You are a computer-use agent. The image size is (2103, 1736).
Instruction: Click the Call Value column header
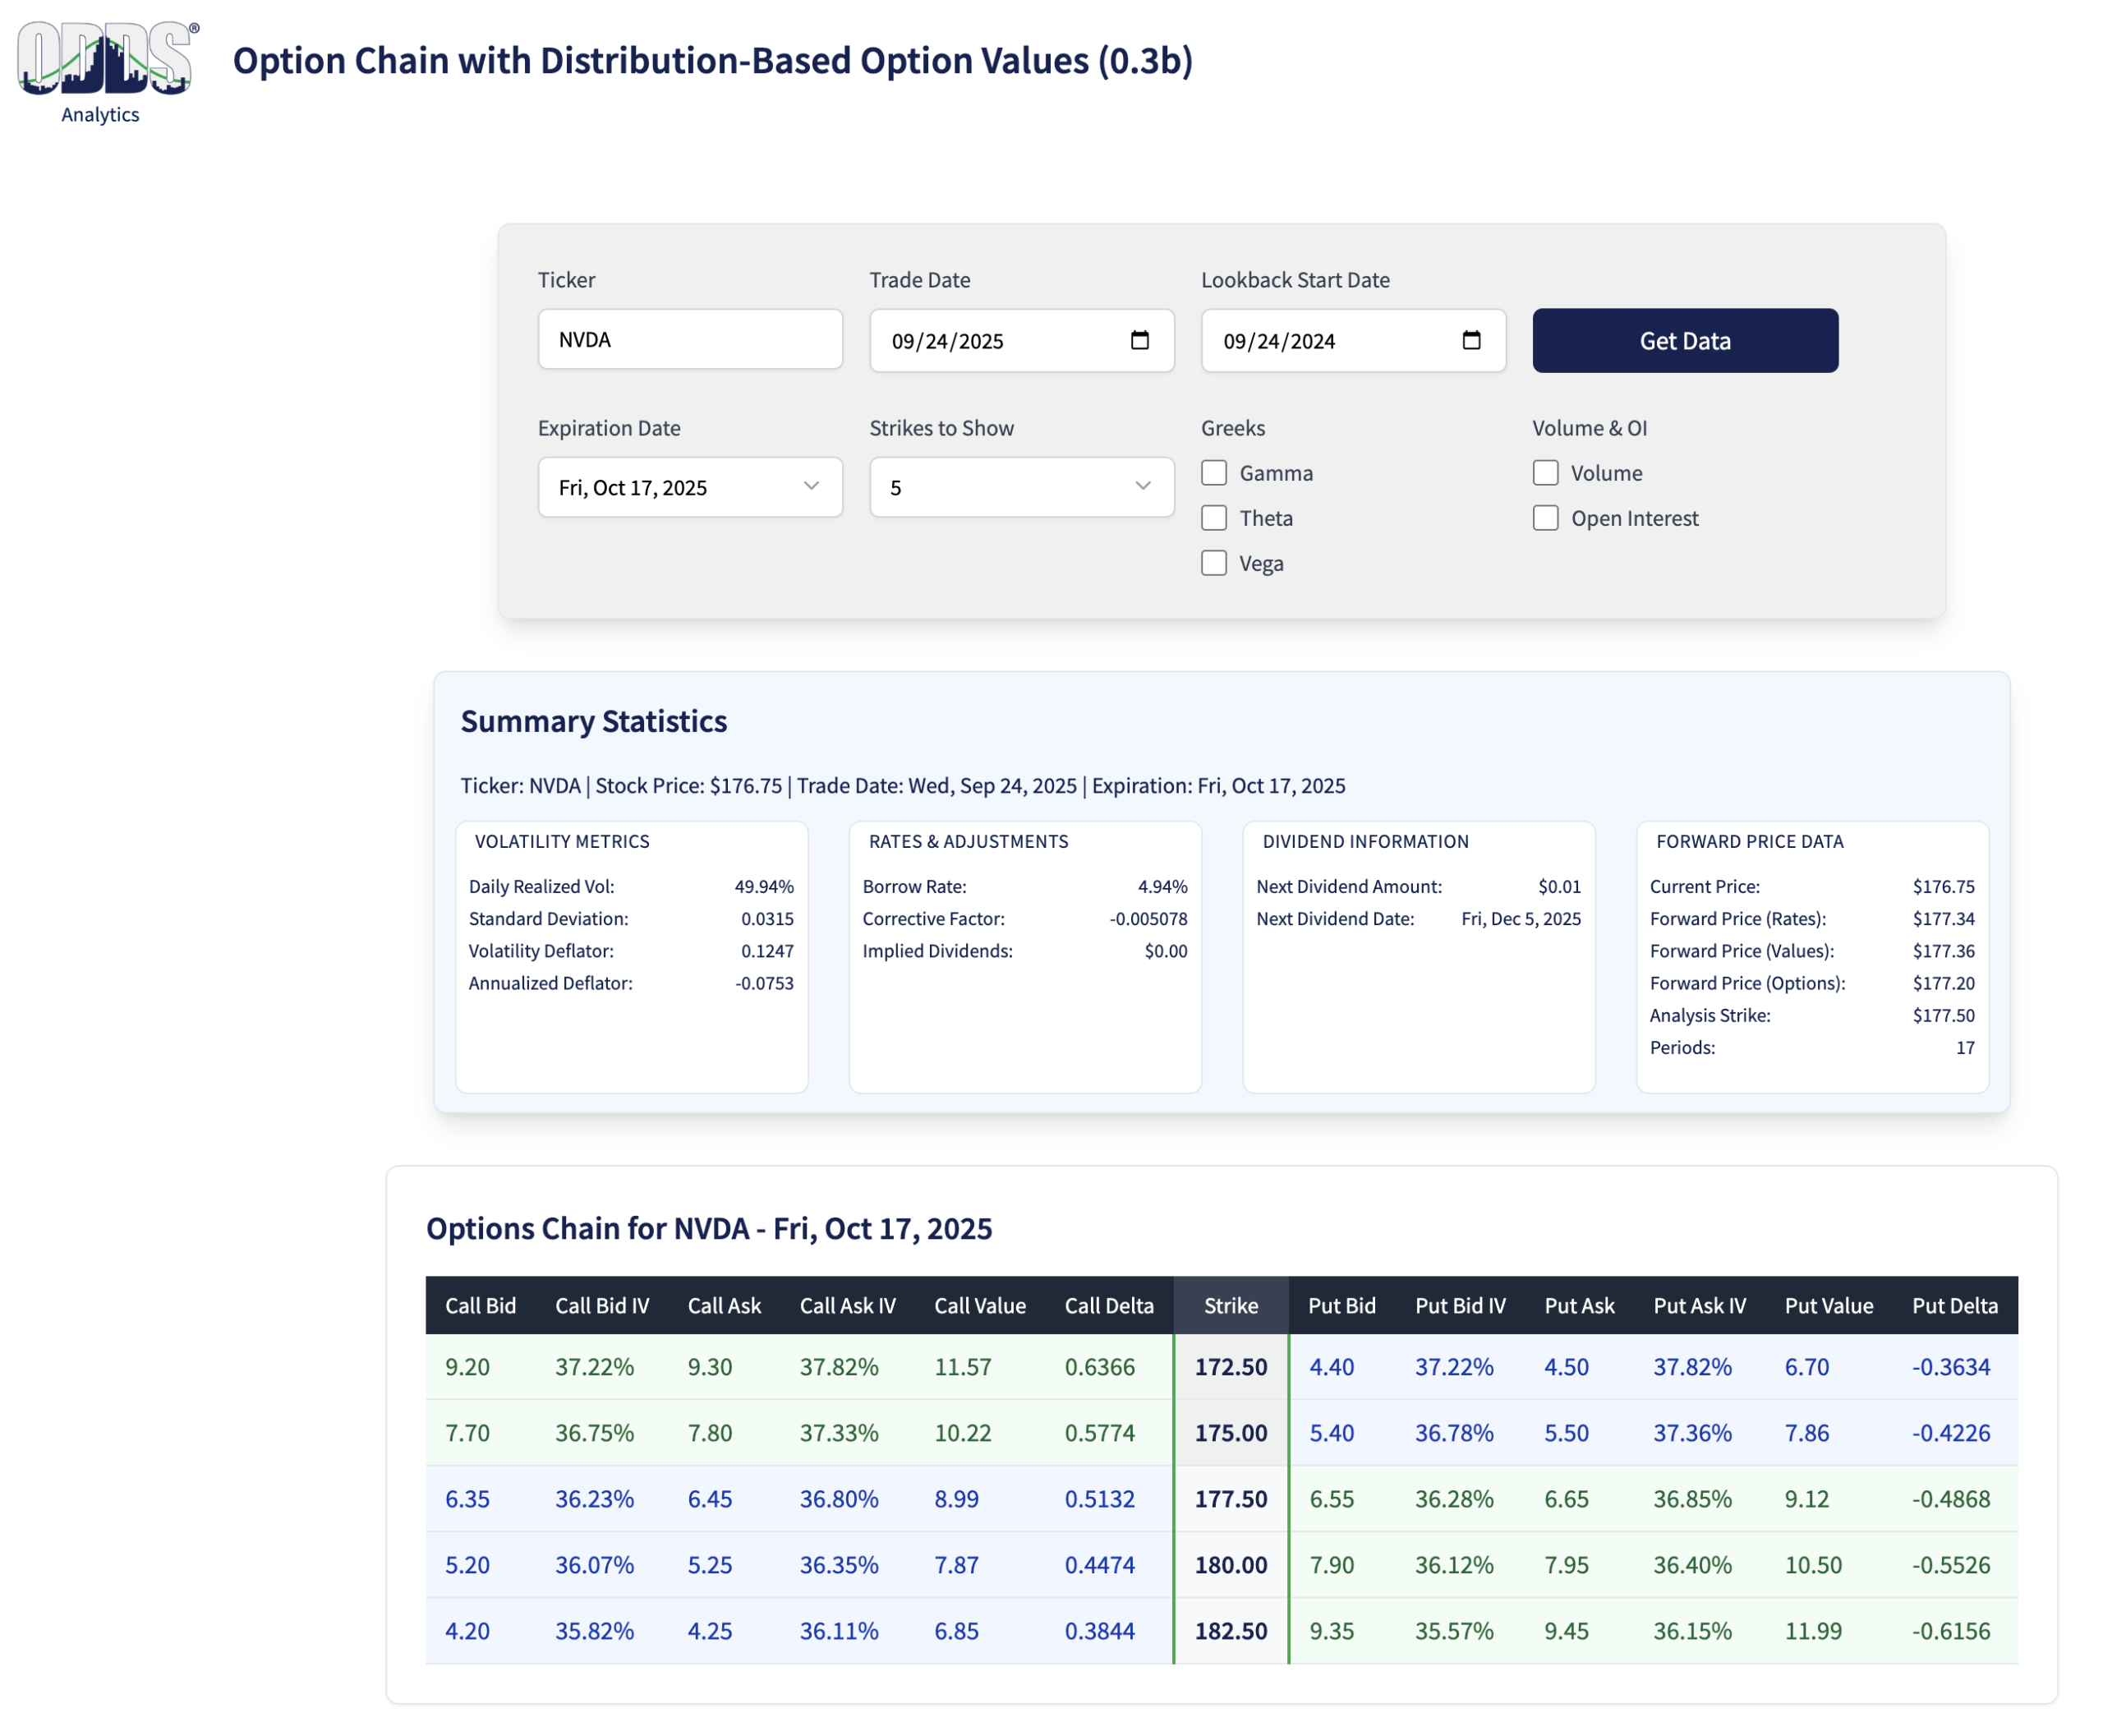[979, 1305]
